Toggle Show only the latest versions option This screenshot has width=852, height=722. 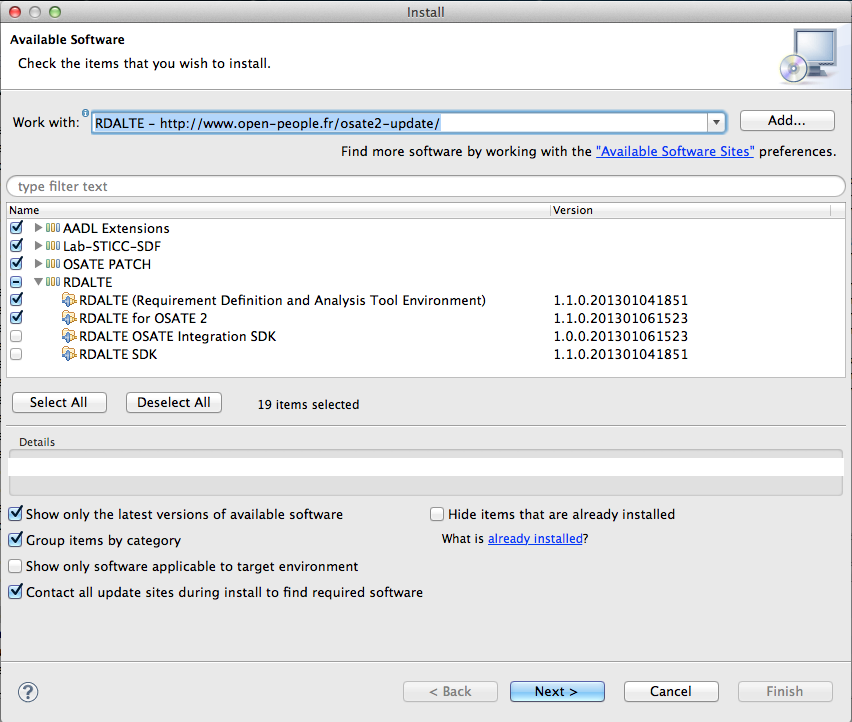point(16,513)
